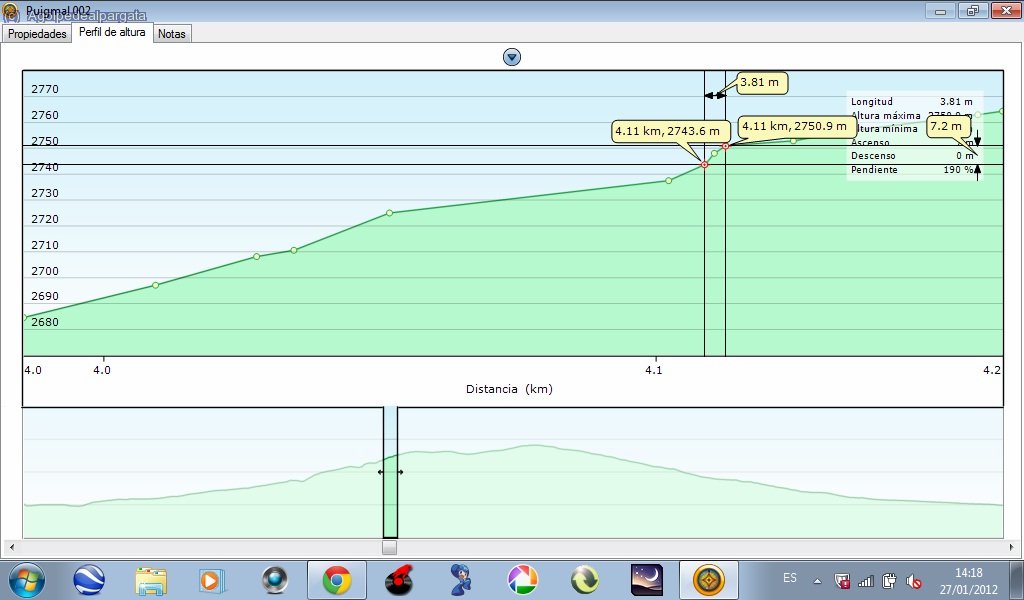
Task: Click the Windows Start button
Action: coord(27,579)
